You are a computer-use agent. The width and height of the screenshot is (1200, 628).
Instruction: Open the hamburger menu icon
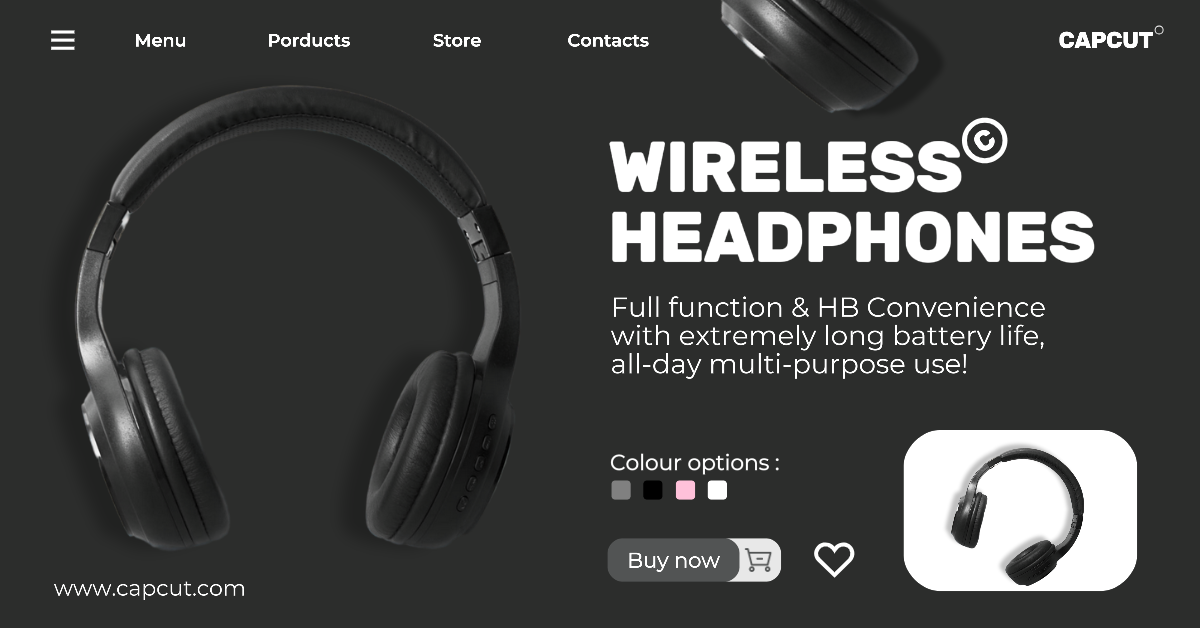tap(63, 40)
